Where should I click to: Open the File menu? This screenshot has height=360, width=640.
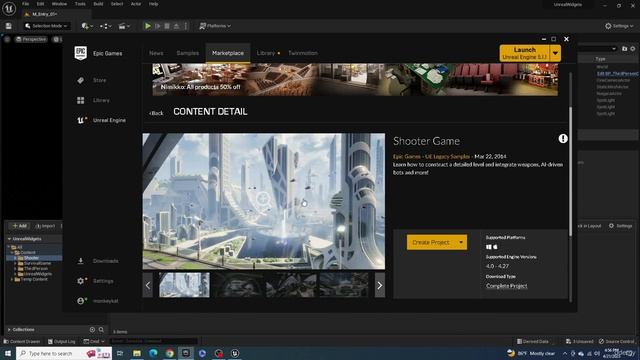pyautogui.click(x=25, y=4)
